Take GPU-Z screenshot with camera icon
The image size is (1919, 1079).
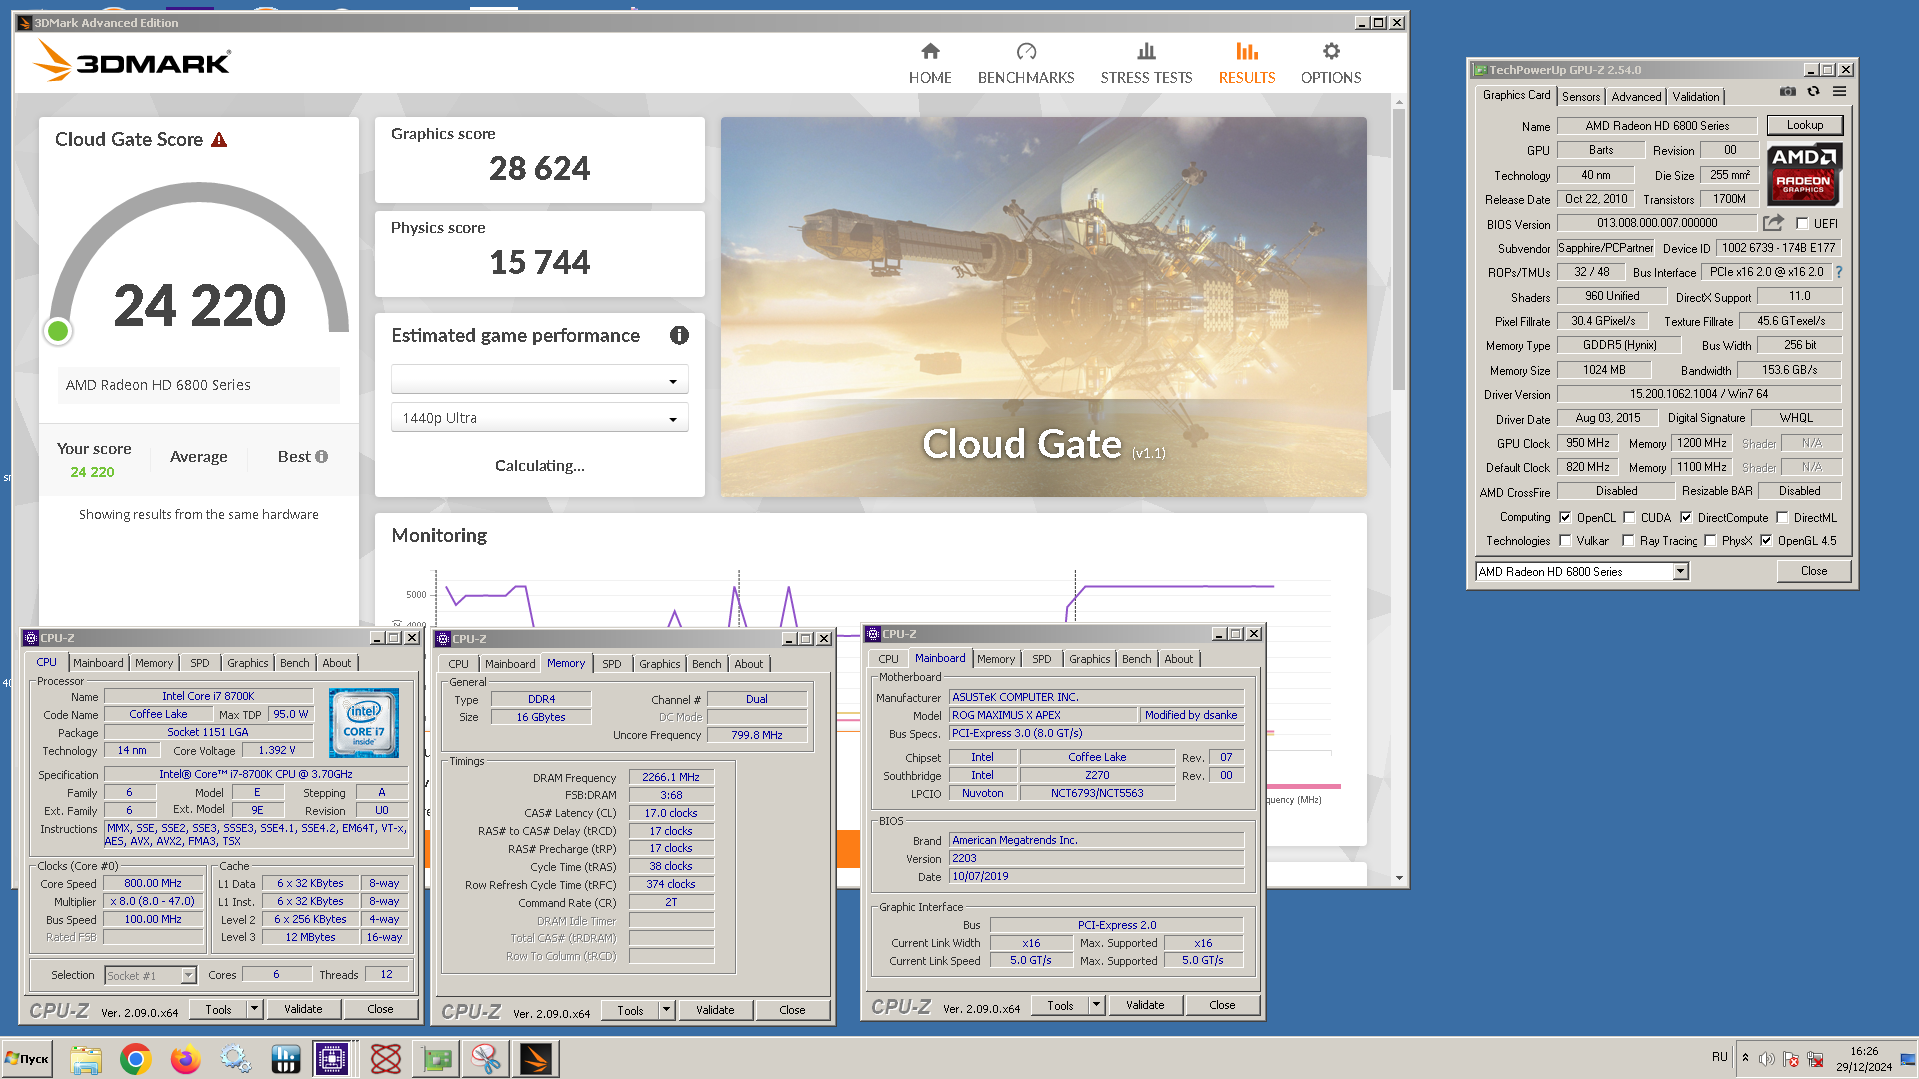[x=1787, y=92]
